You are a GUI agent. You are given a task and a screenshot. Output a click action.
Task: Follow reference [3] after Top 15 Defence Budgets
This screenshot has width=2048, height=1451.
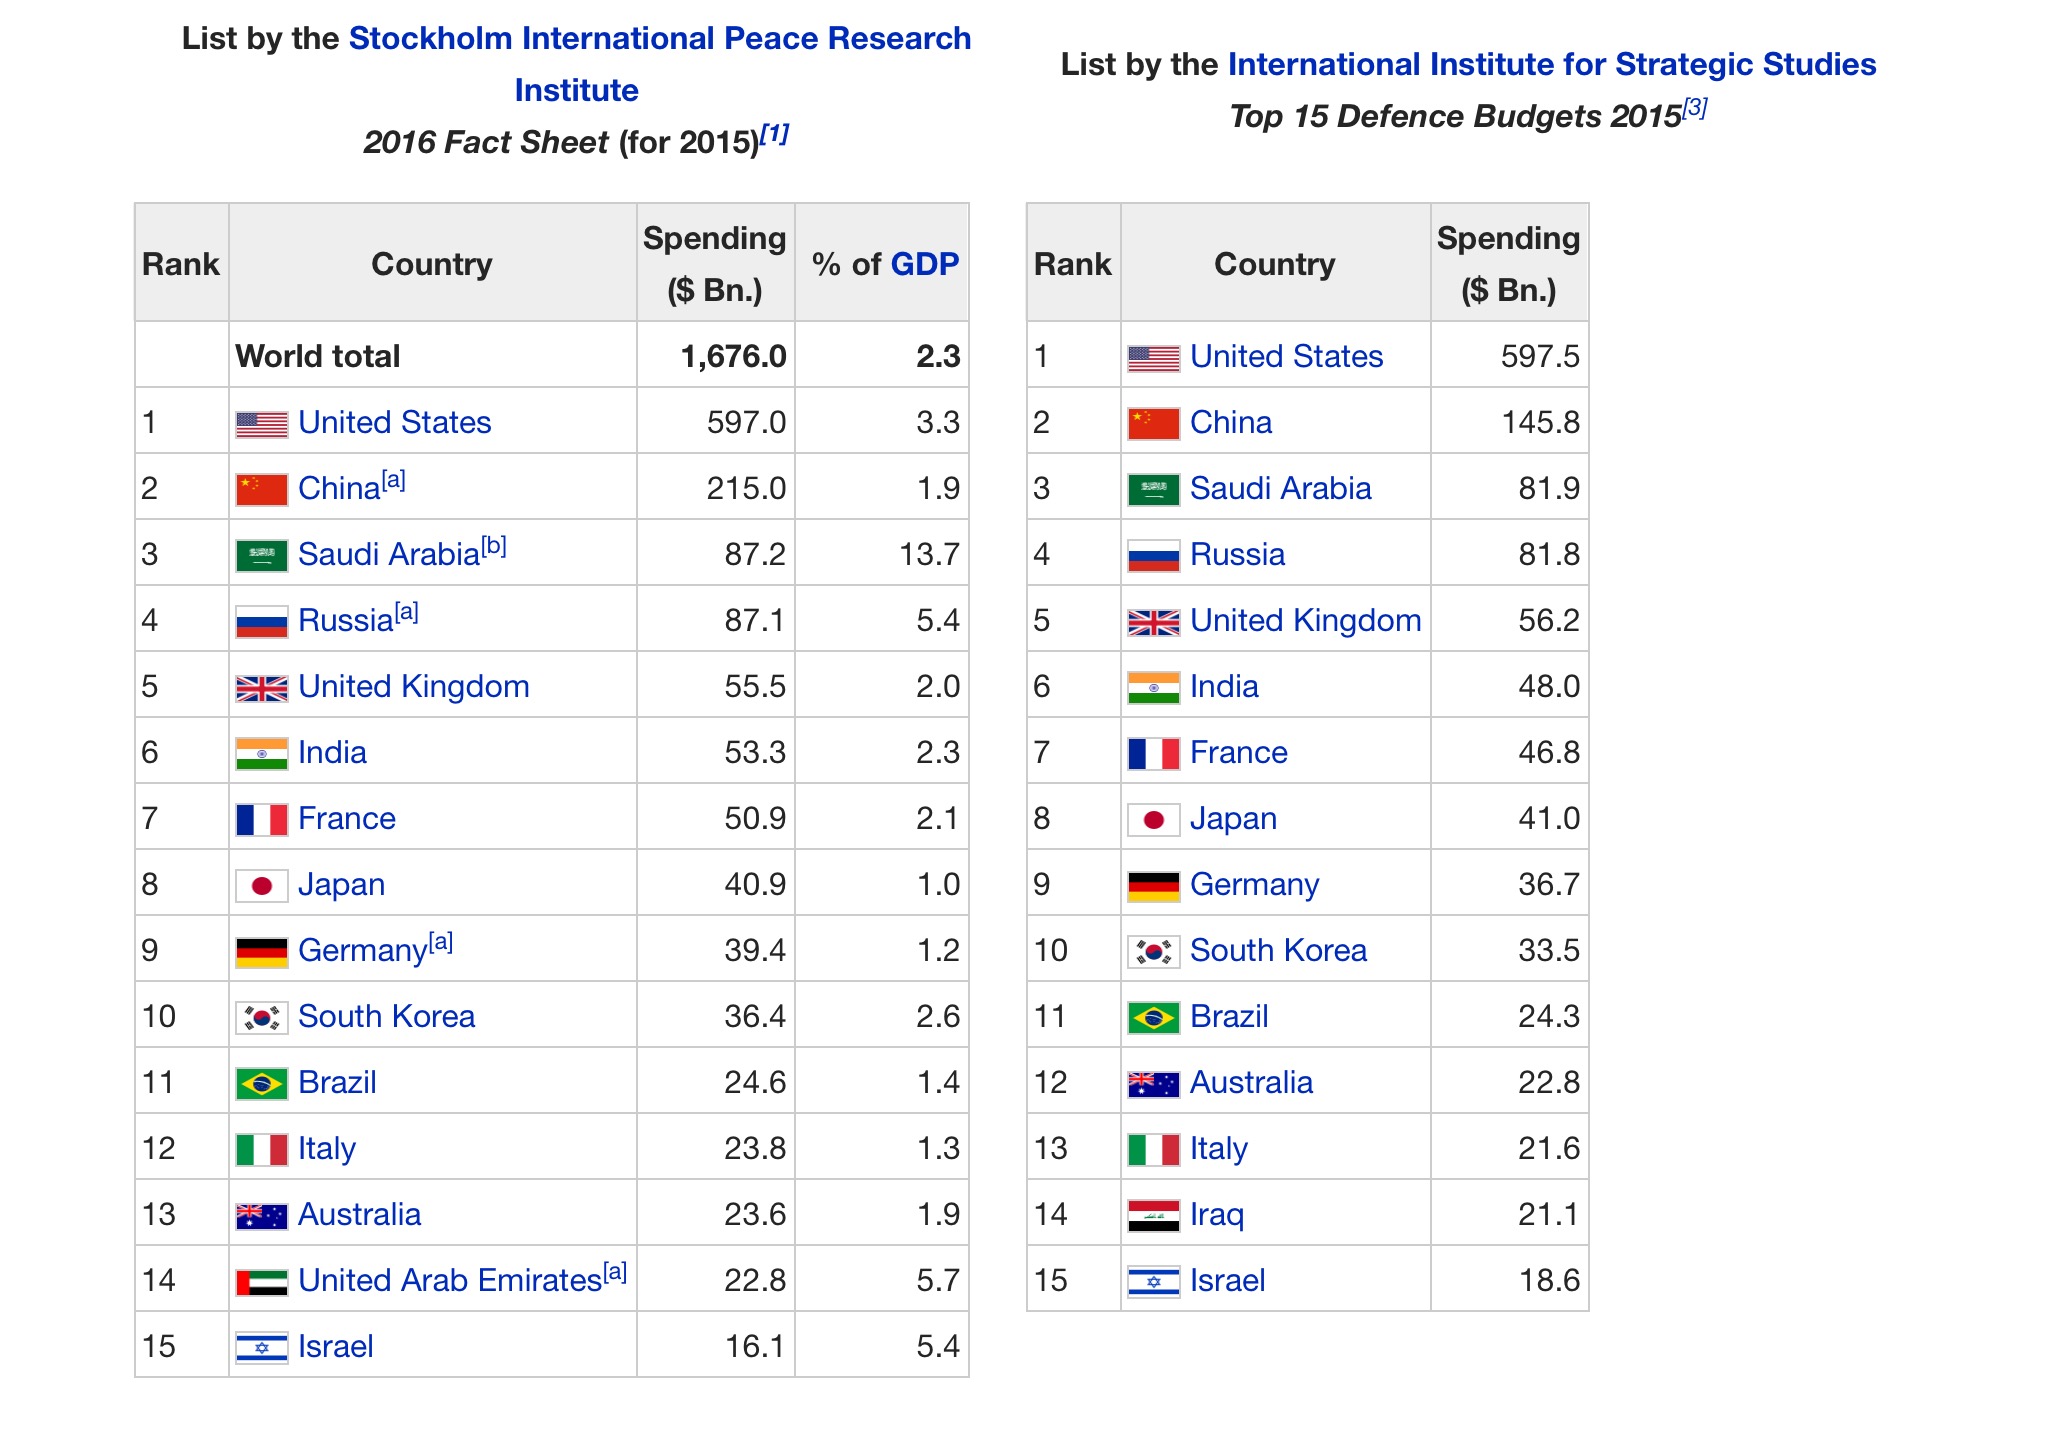pyautogui.click(x=1694, y=107)
